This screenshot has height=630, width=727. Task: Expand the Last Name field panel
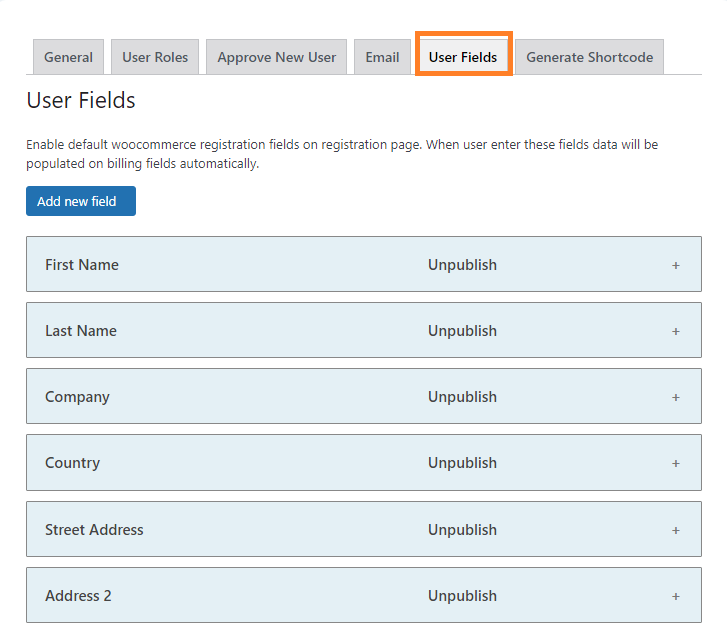click(364, 330)
